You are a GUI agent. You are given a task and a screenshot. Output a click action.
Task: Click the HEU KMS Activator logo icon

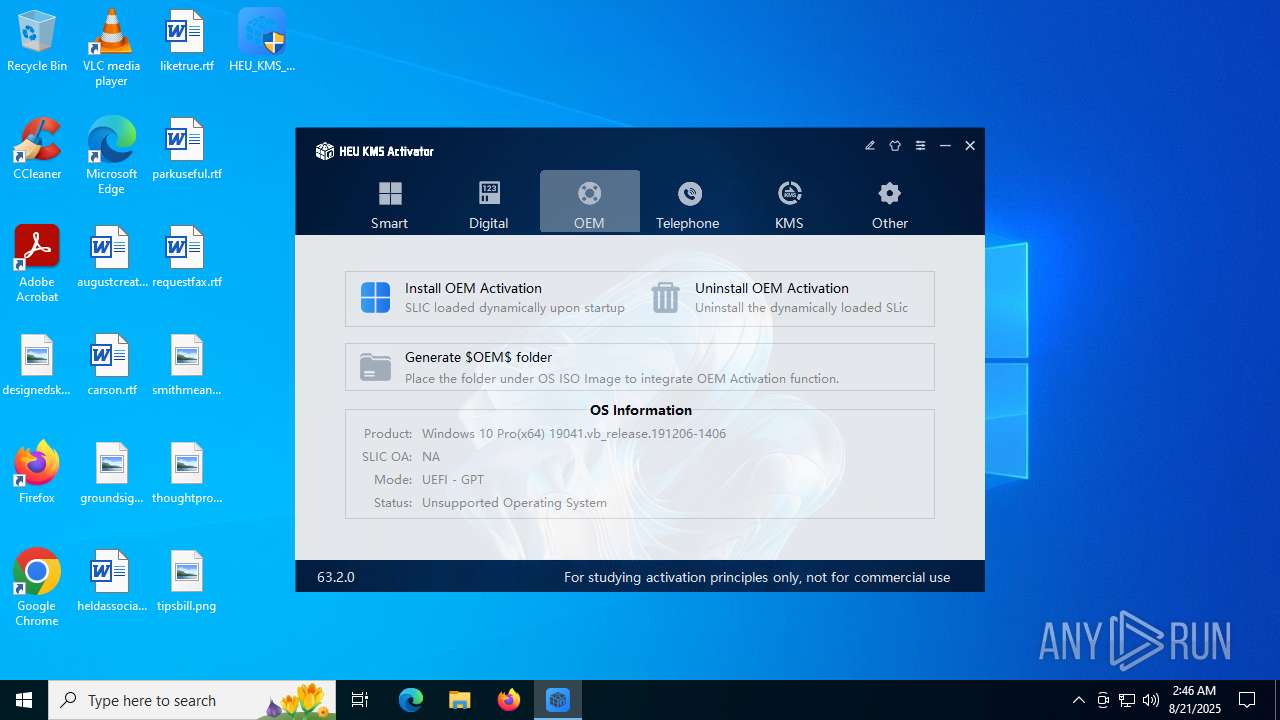(x=324, y=151)
